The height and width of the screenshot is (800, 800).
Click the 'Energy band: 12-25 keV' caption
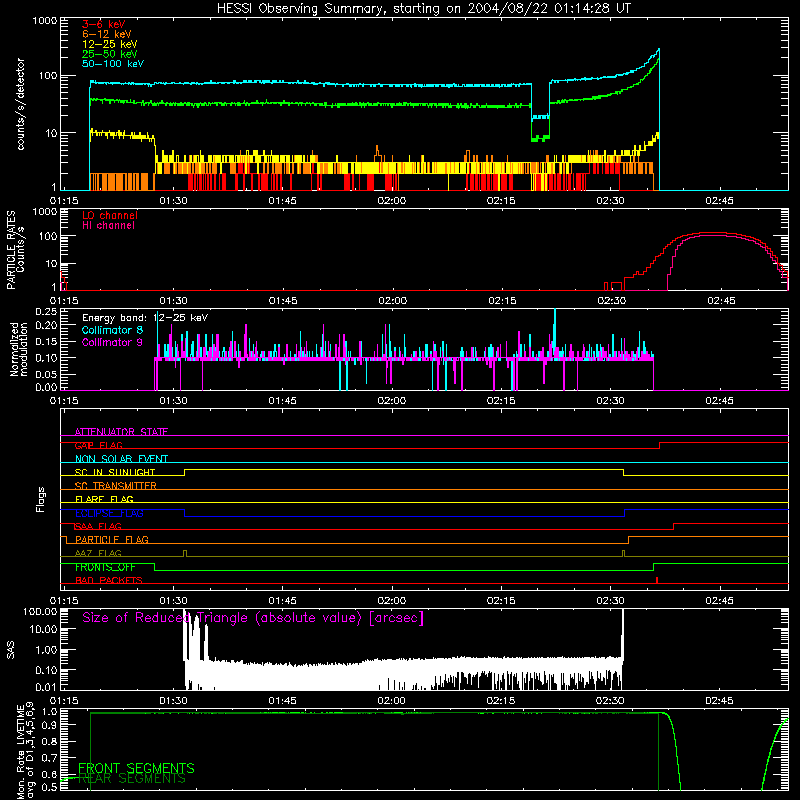[145, 318]
